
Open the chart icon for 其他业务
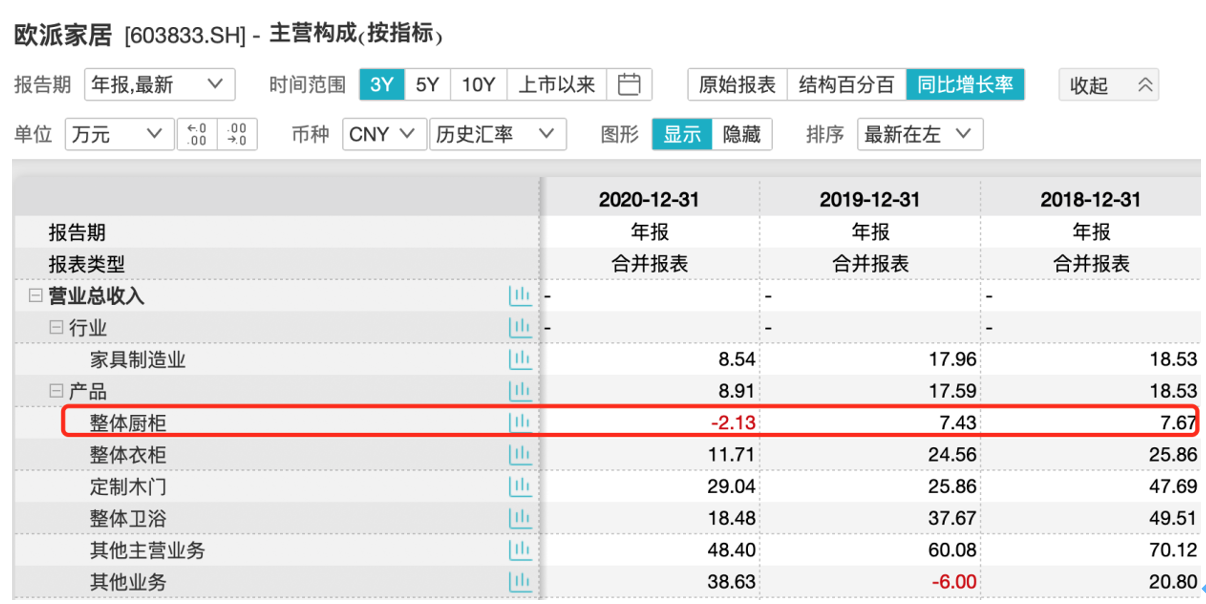point(519,581)
